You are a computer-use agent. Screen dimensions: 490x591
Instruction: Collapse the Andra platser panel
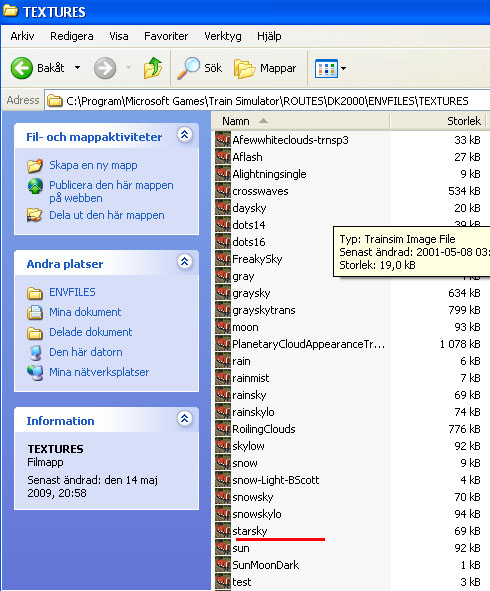(x=185, y=261)
